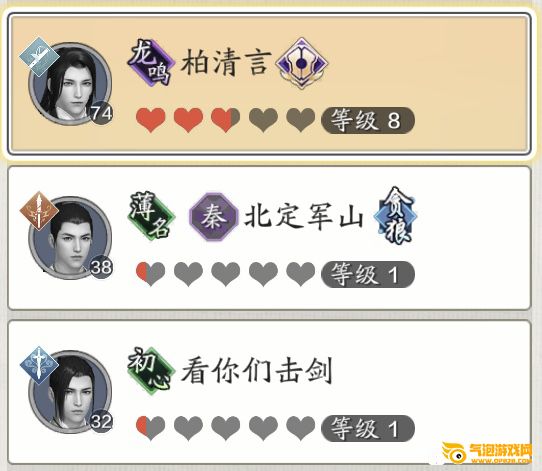This screenshot has width=542, height=471.
Task: Click the half-filled third heart for 柏清言
Action: pos(226,120)
